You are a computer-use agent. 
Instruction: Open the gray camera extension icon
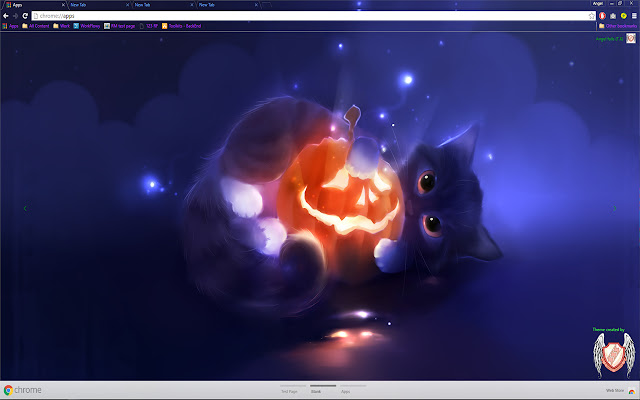[x=613, y=16]
